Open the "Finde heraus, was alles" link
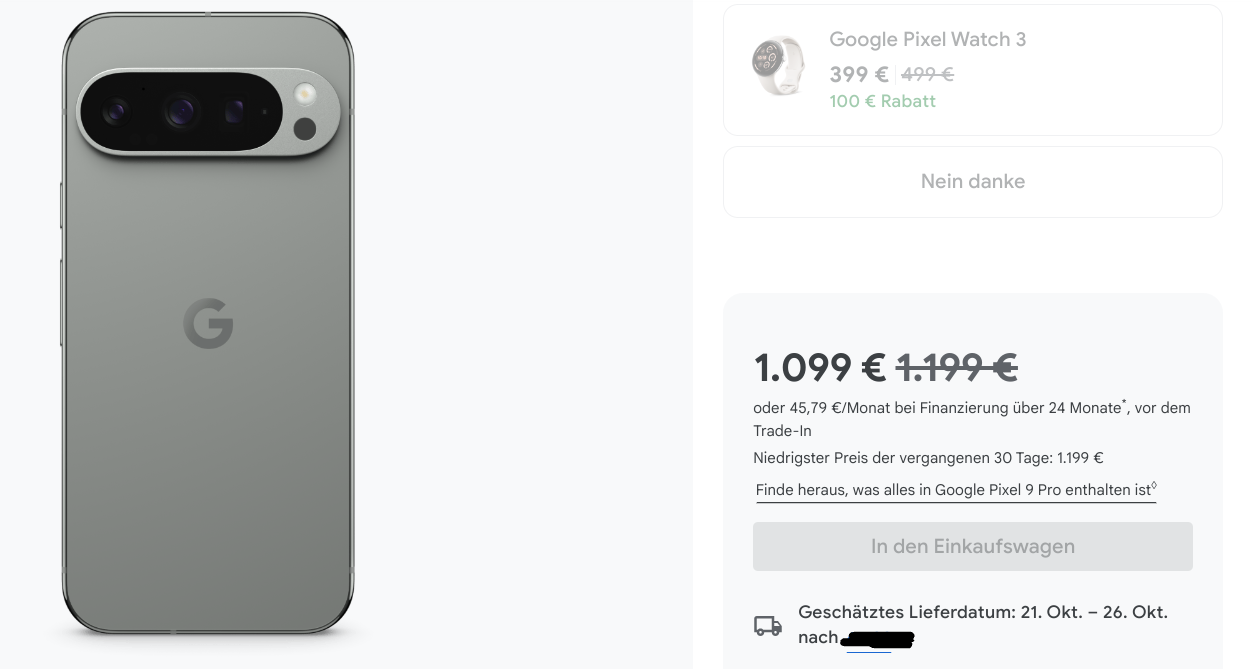This screenshot has width=1252, height=669. 955,490
